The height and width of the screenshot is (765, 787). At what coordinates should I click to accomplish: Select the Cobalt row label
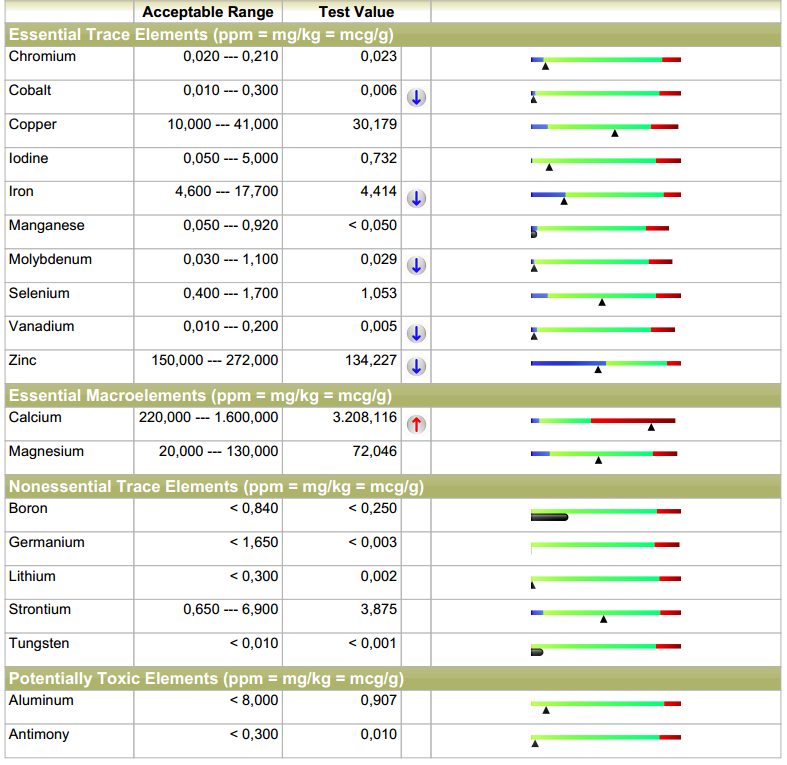[x=30, y=90]
